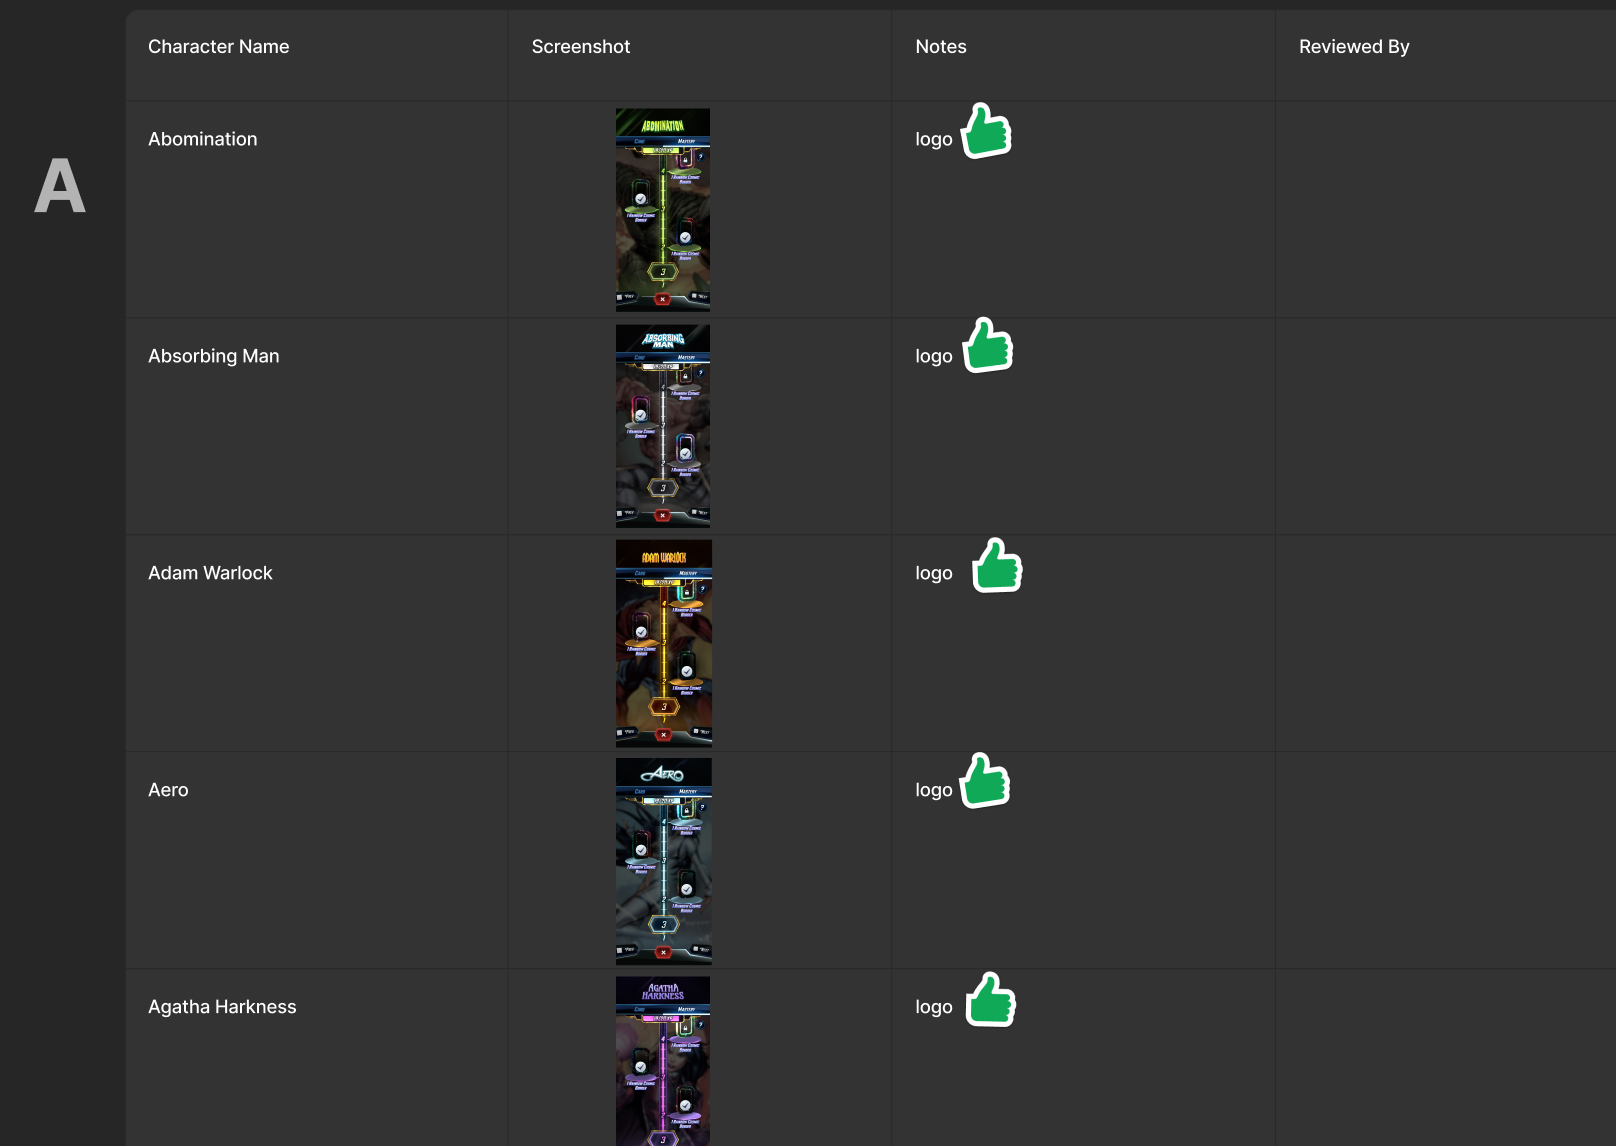Screen dimensions: 1616x1146
Task: Click the logo note in Agatha Harkness row
Action: [x=934, y=1008]
